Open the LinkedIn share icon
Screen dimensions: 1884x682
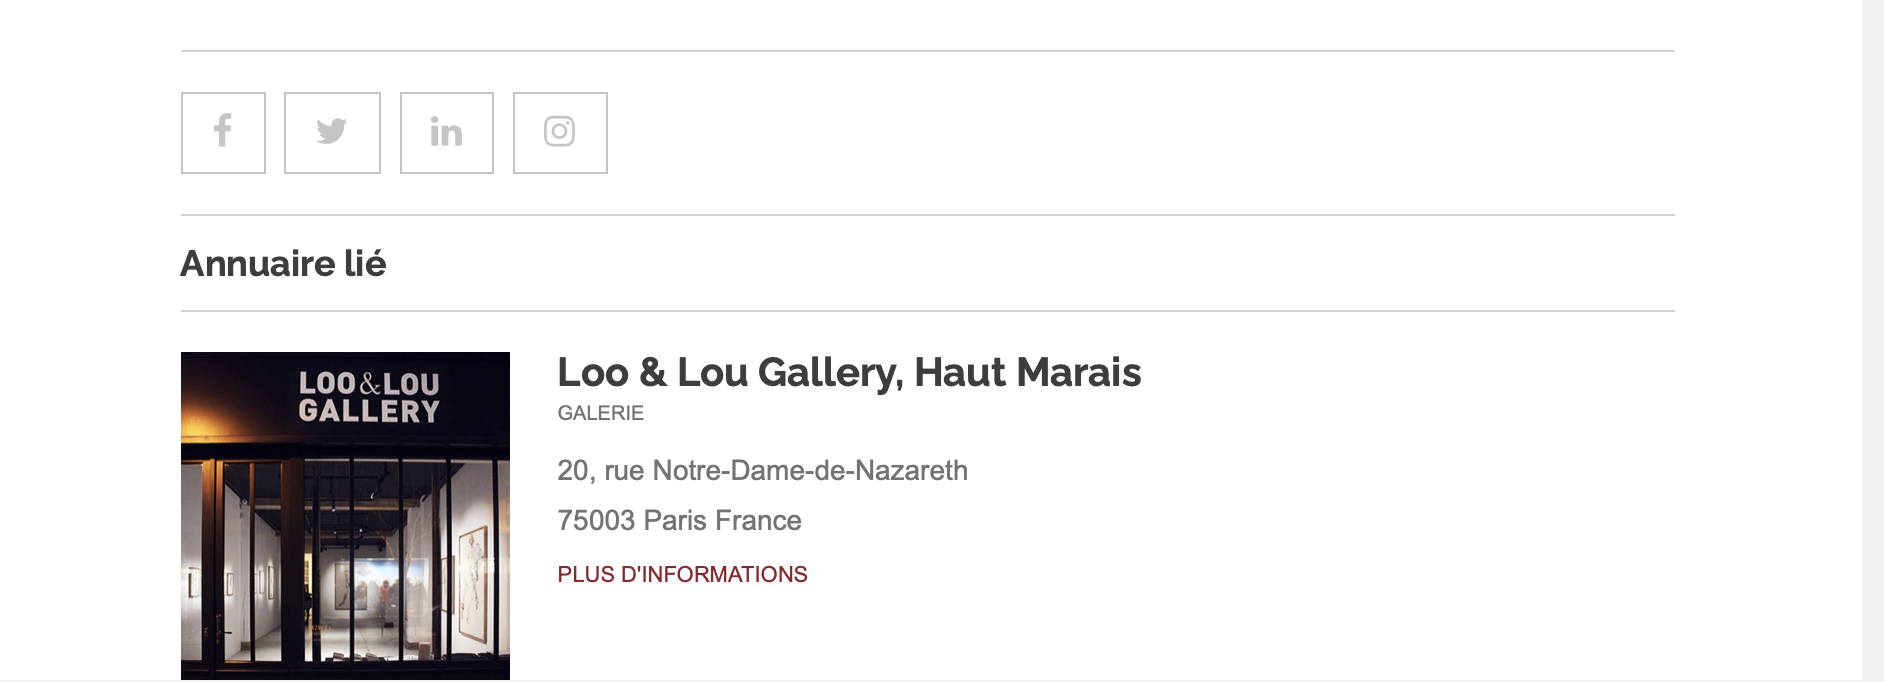coord(446,133)
